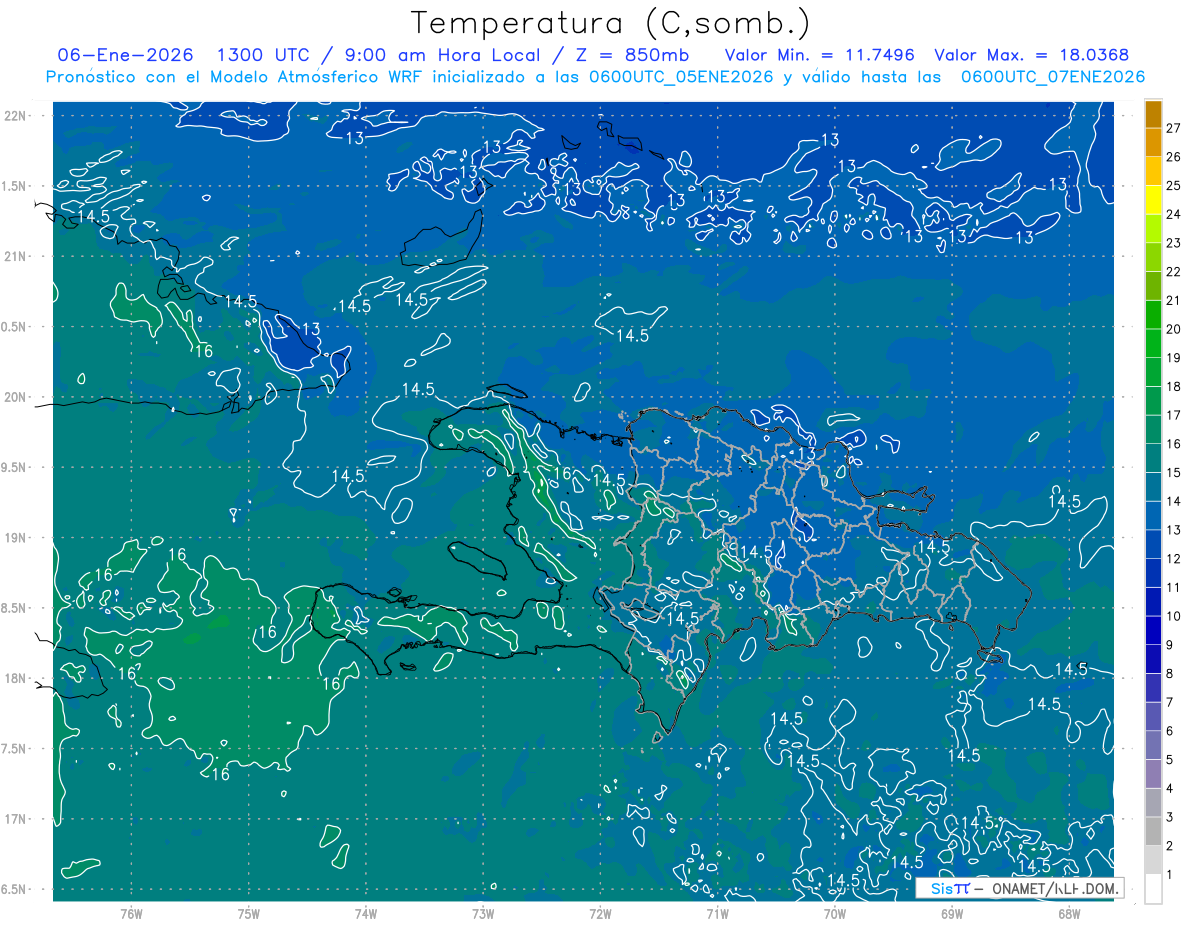The image size is (1200, 927).
Task: Click the color scale label "5"
Action: pos(1170,760)
